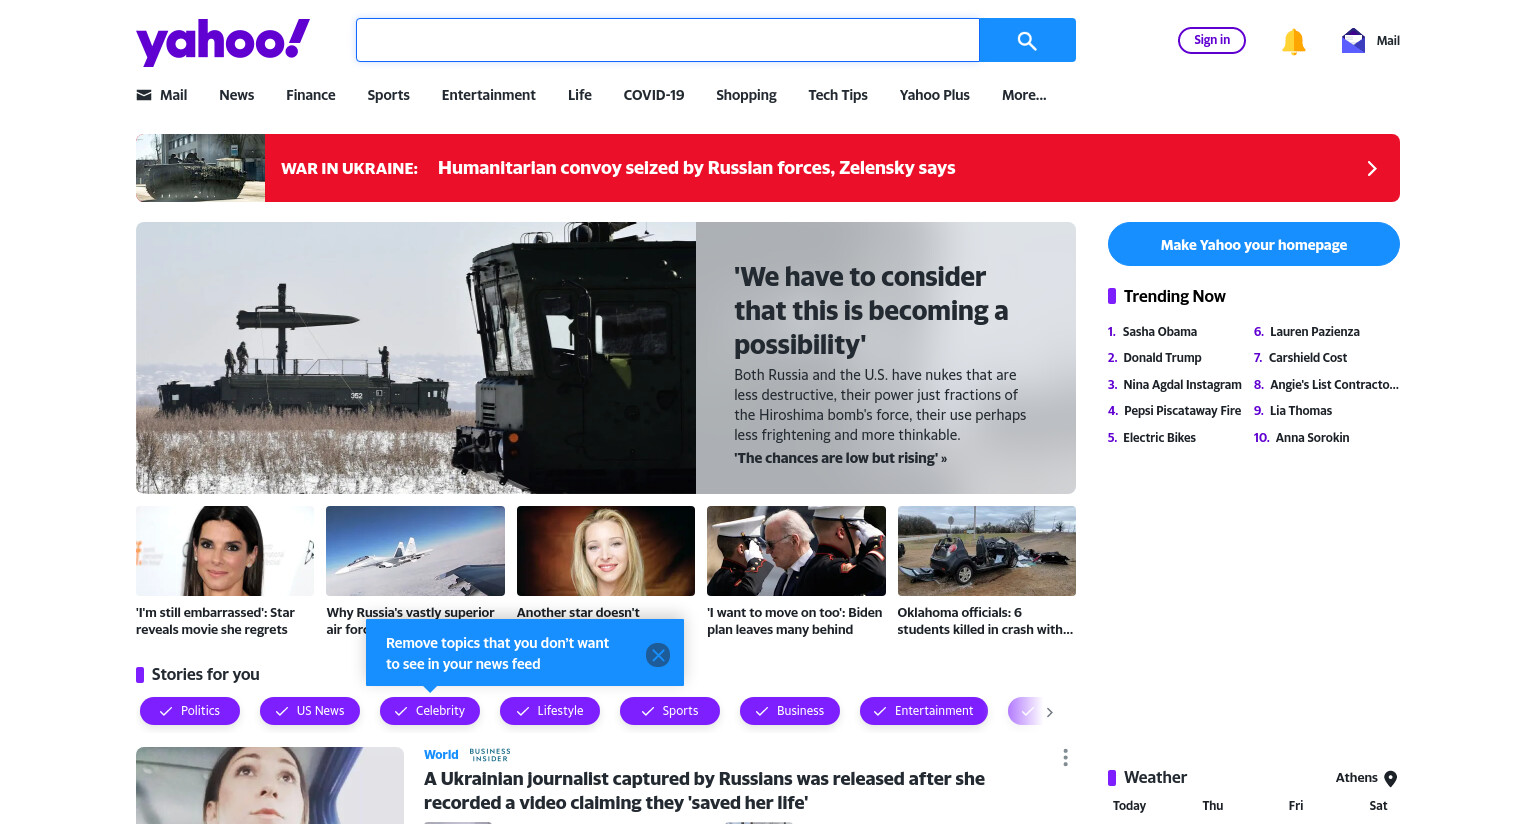The image size is (1536, 824).
Task: Click the World category label
Action: point(441,755)
